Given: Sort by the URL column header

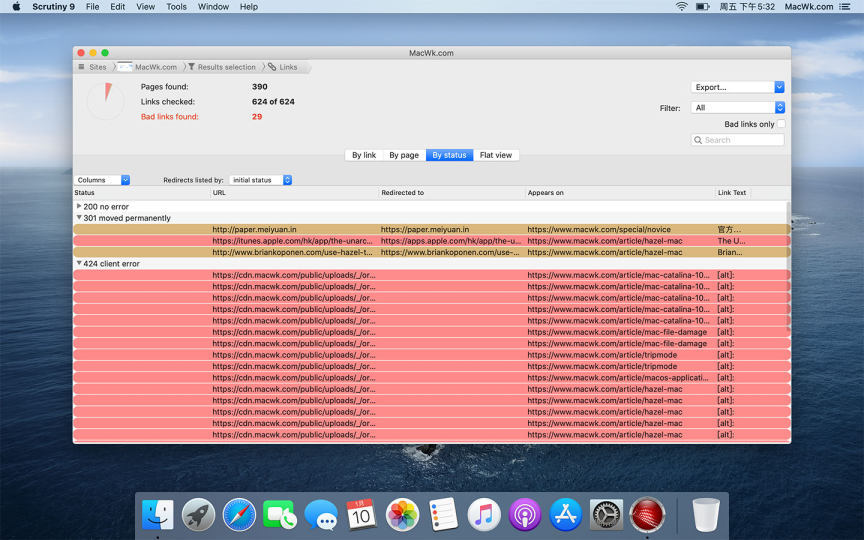Looking at the screenshot, I should click(x=295, y=193).
